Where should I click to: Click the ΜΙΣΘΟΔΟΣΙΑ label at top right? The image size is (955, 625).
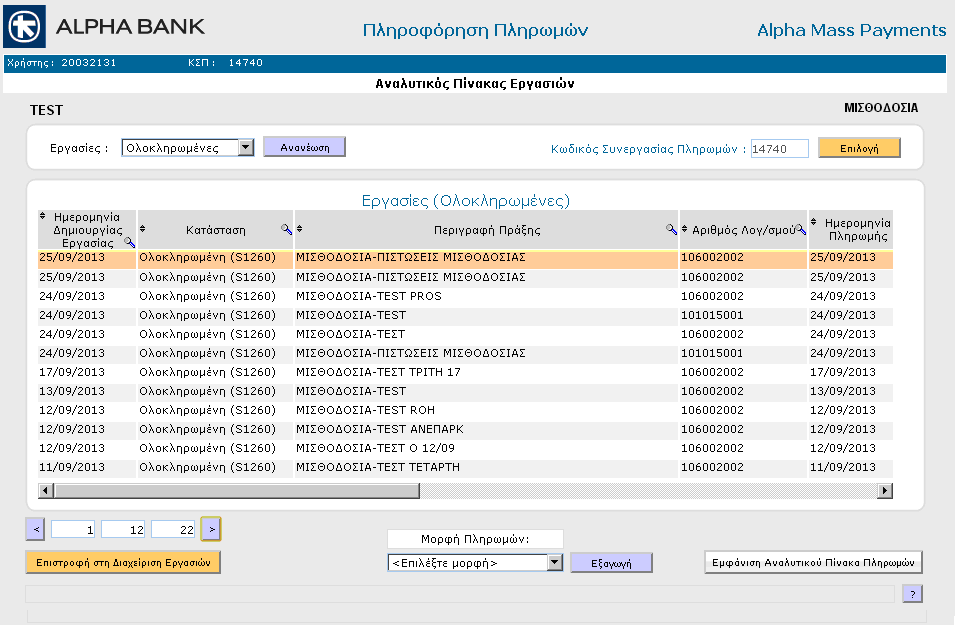(x=881, y=108)
